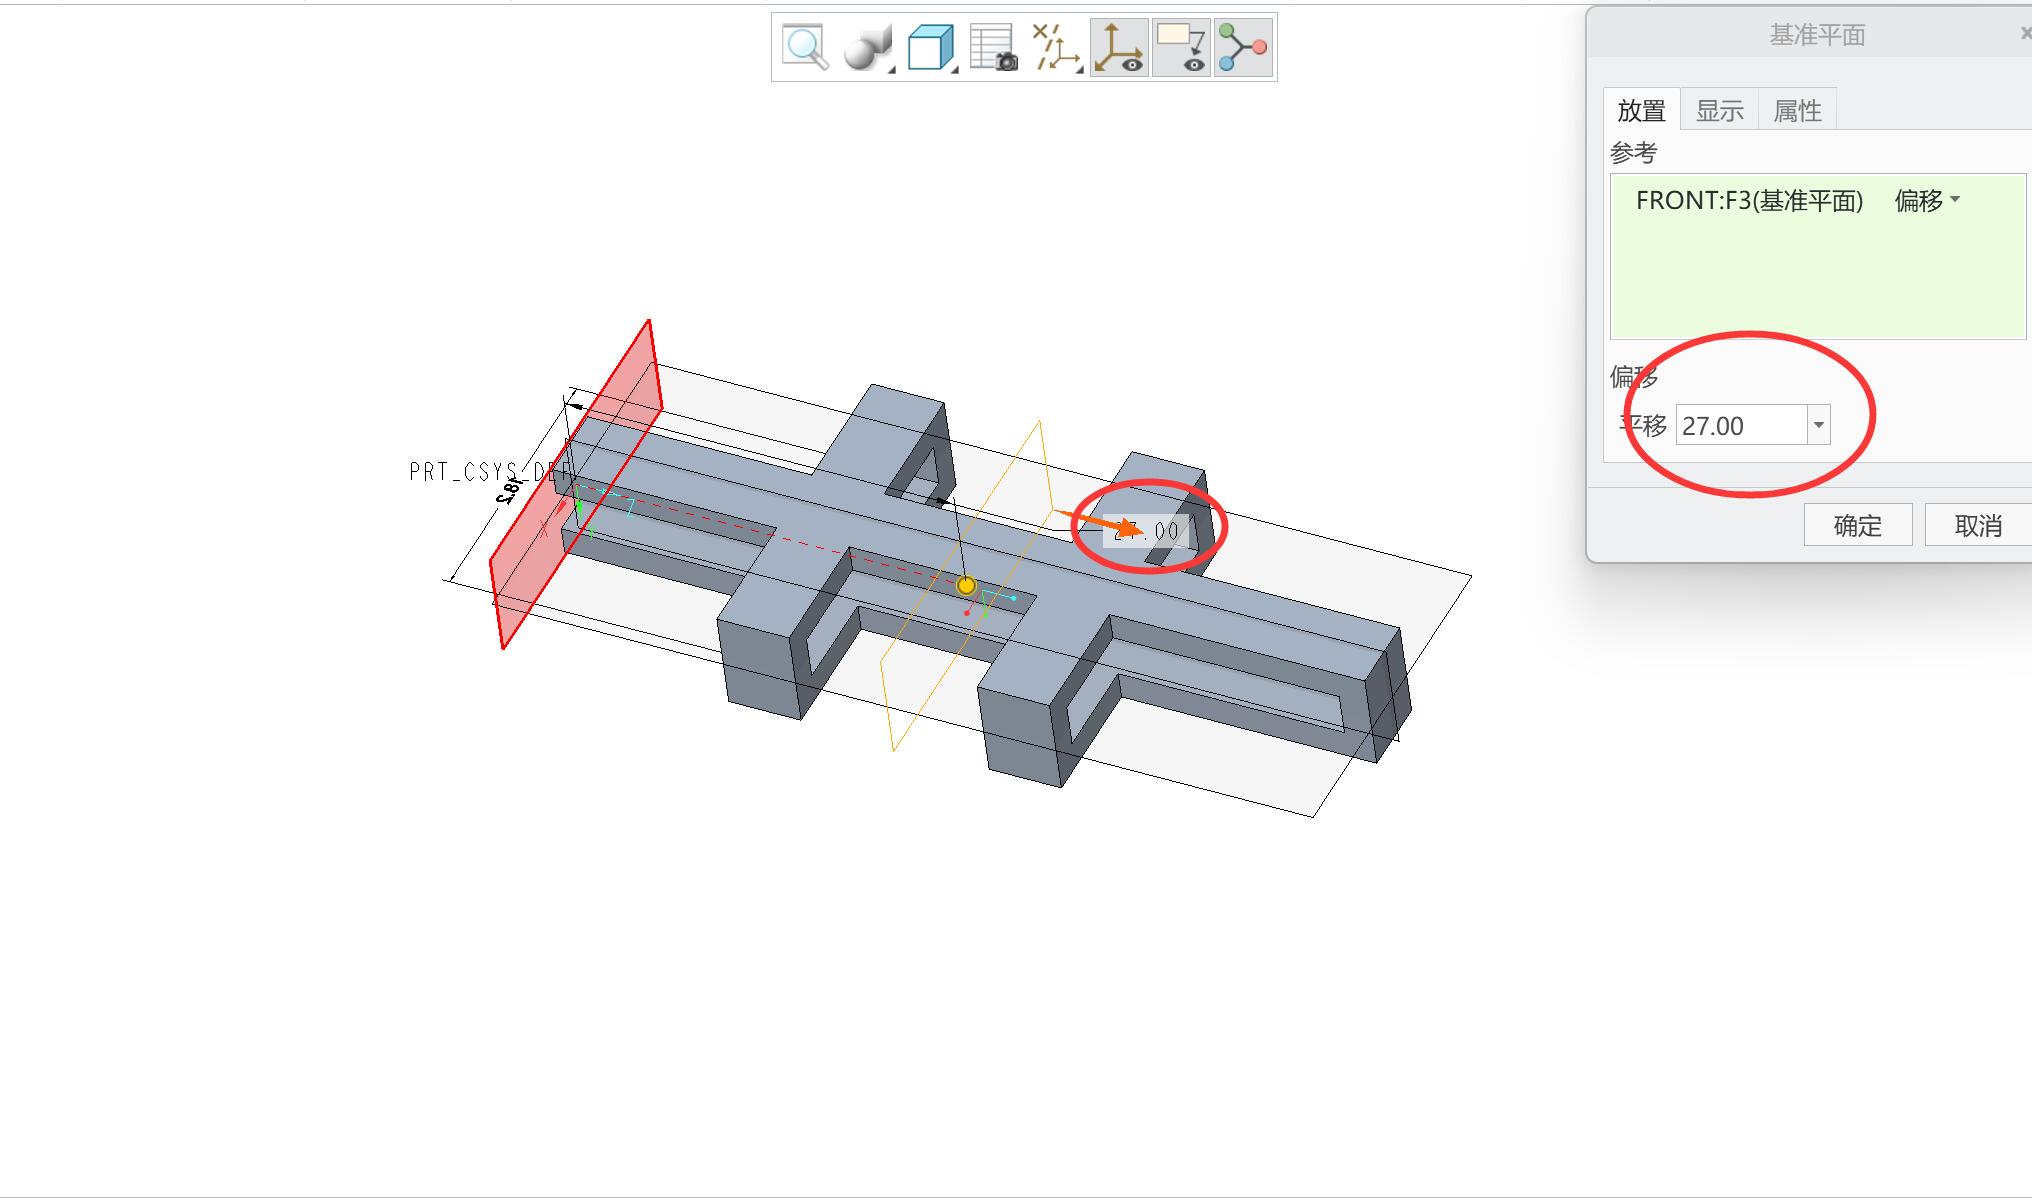
Task: Click the yellow drag handle on model
Action: (x=966, y=586)
